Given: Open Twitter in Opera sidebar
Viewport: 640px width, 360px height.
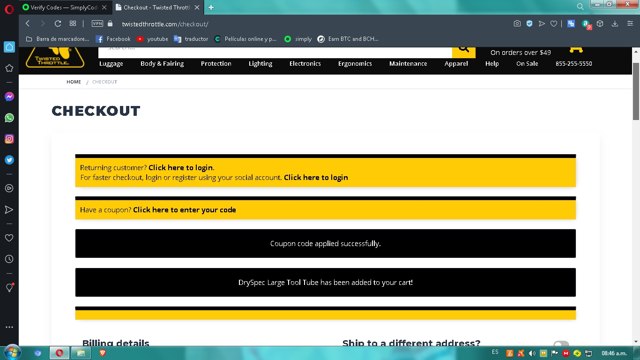Looking at the screenshot, I should point(9,160).
